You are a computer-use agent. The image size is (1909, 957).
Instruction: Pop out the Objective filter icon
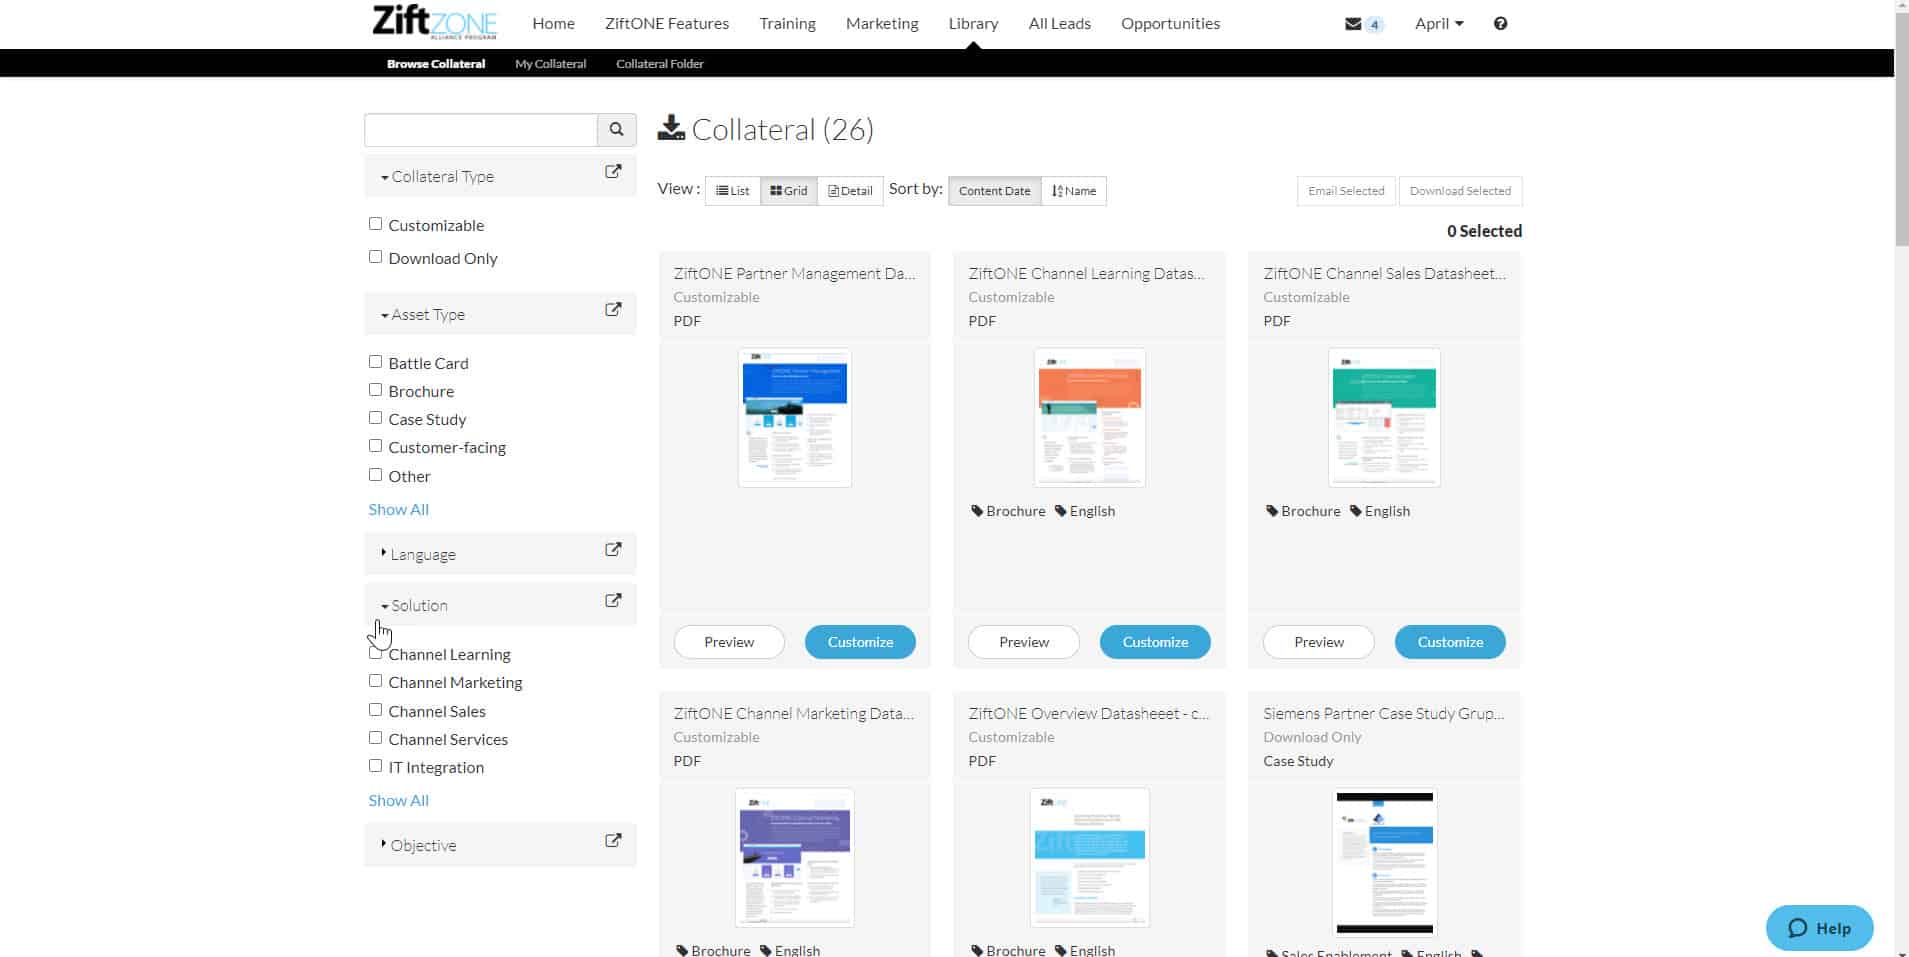[x=613, y=841]
